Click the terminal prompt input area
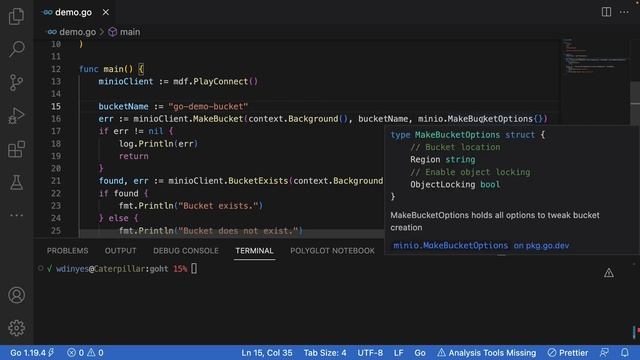 194,269
